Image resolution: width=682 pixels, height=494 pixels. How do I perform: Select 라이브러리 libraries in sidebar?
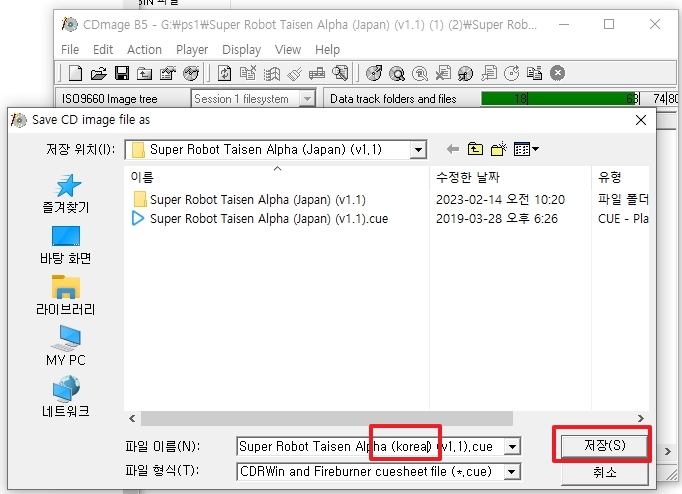tap(66, 296)
